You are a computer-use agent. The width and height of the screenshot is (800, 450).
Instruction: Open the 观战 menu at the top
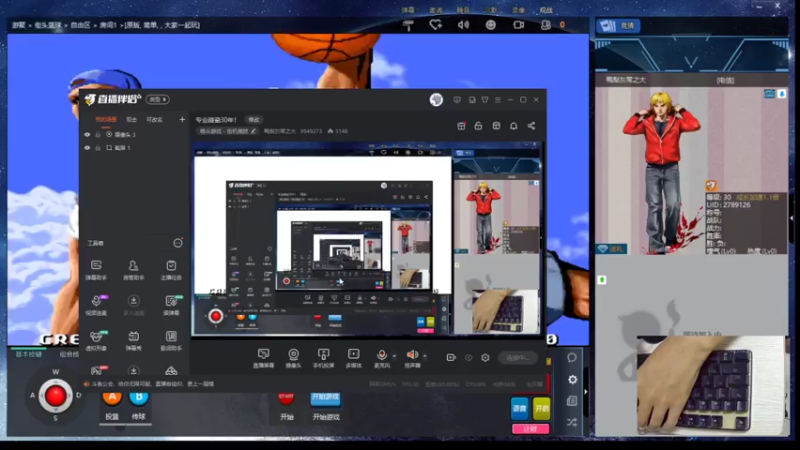(546, 10)
